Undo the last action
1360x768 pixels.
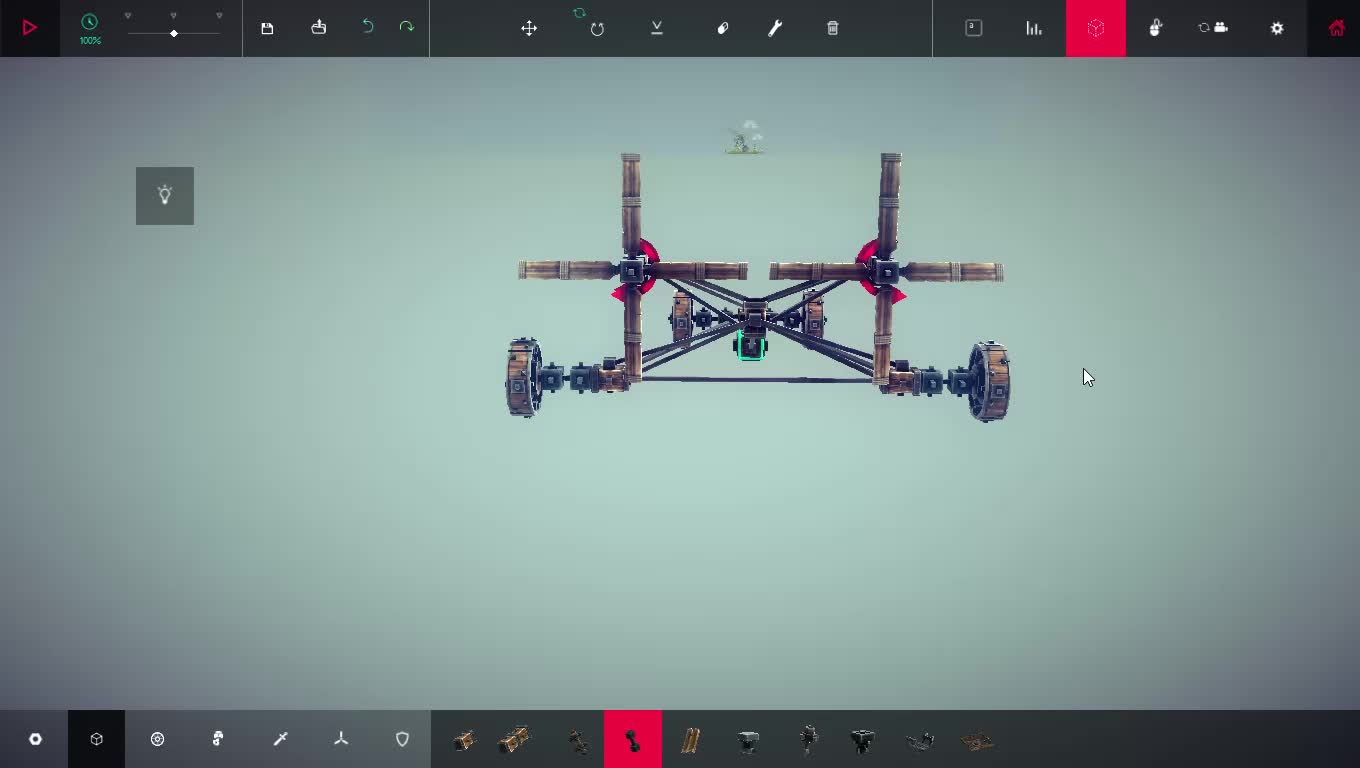click(367, 27)
